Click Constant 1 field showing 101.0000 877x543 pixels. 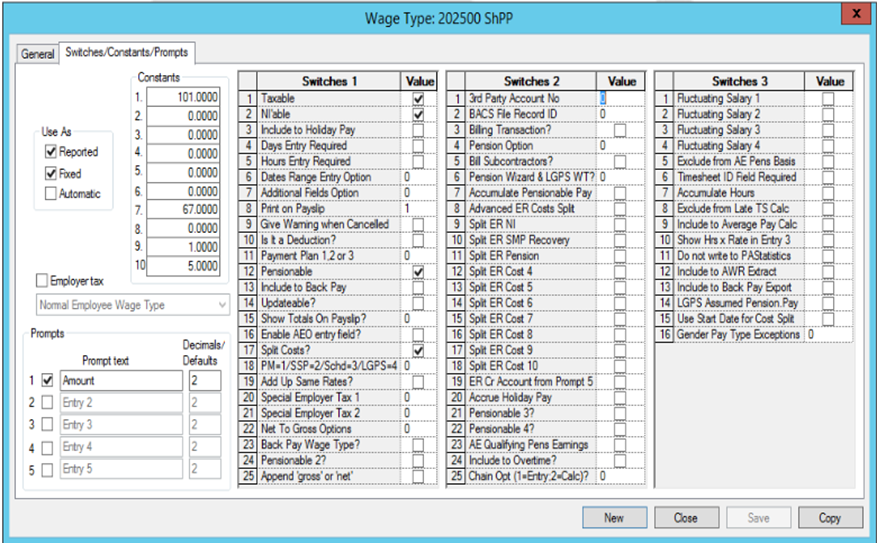tap(183, 97)
